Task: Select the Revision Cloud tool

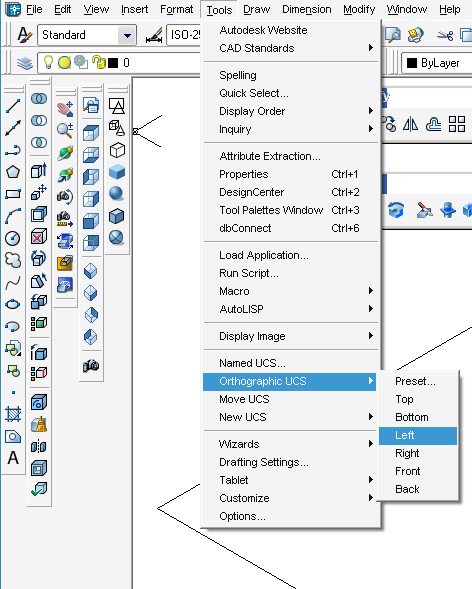Action: point(13,260)
